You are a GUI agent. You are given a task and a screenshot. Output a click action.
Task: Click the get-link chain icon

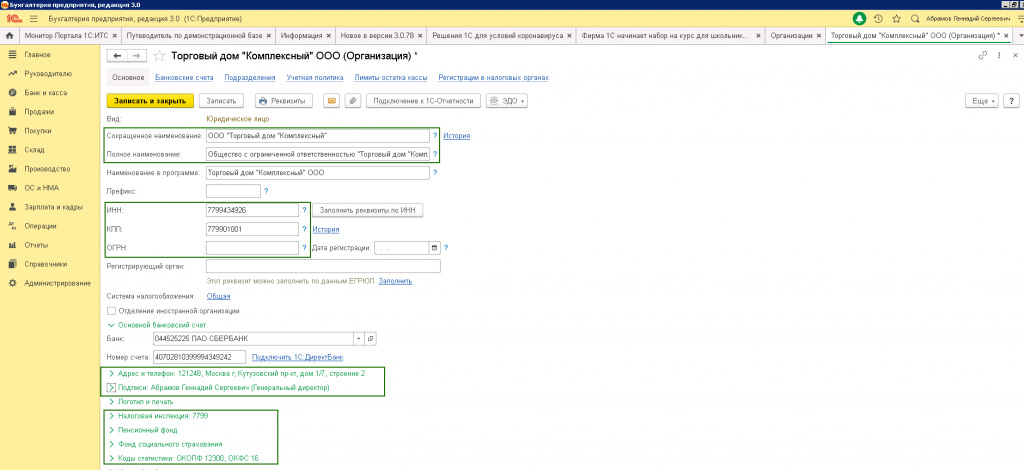pyautogui.click(x=983, y=56)
